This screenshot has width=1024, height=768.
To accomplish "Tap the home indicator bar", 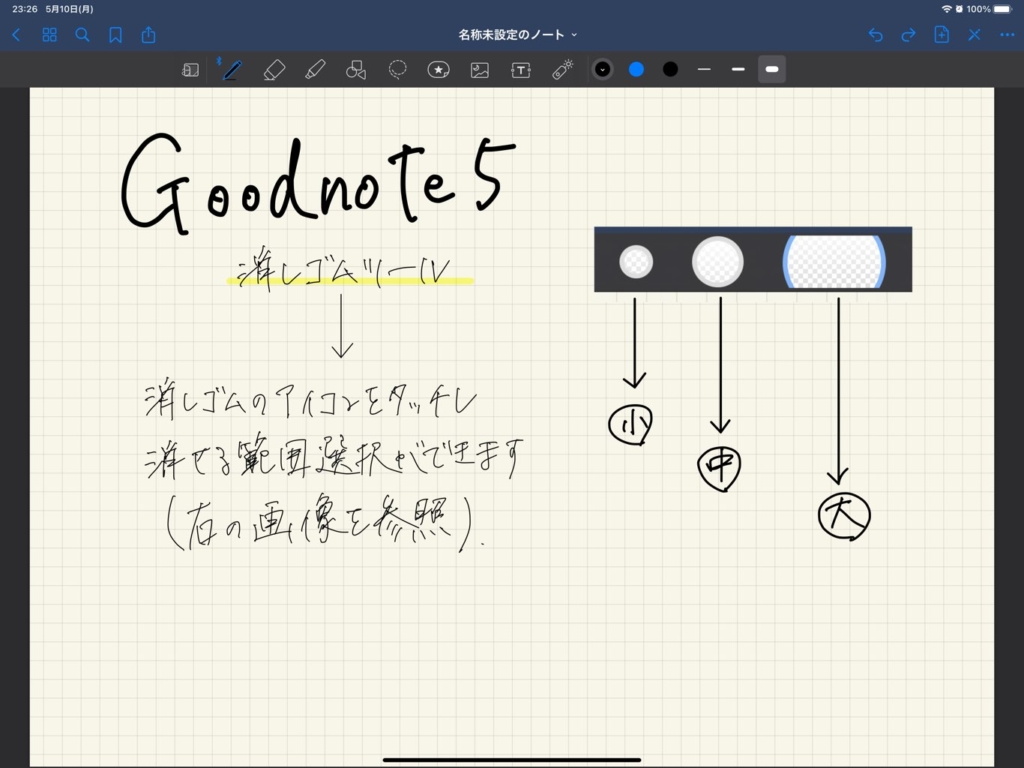I will pyautogui.click(x=511, y=760).
